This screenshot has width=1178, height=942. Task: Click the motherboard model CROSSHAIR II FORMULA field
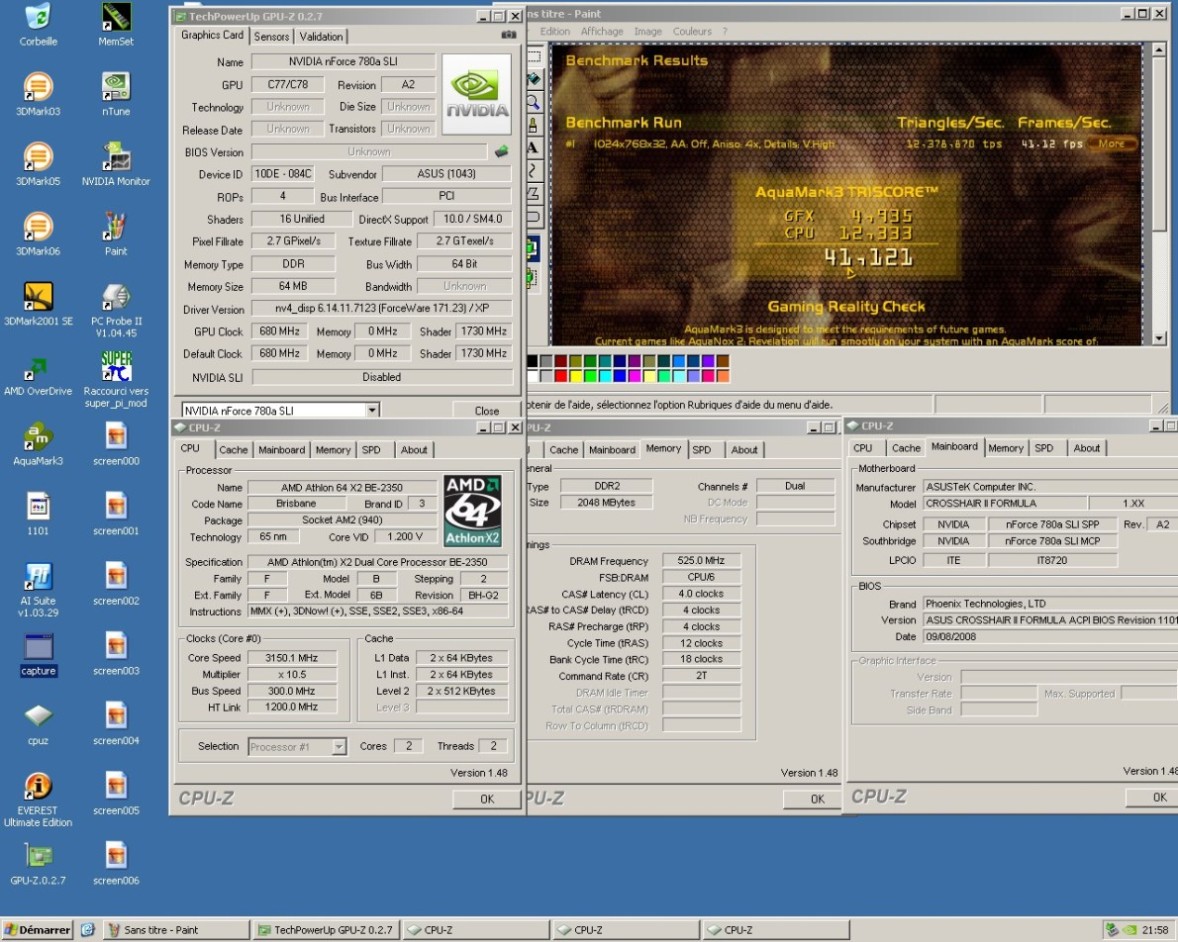tap(1003, 503)
